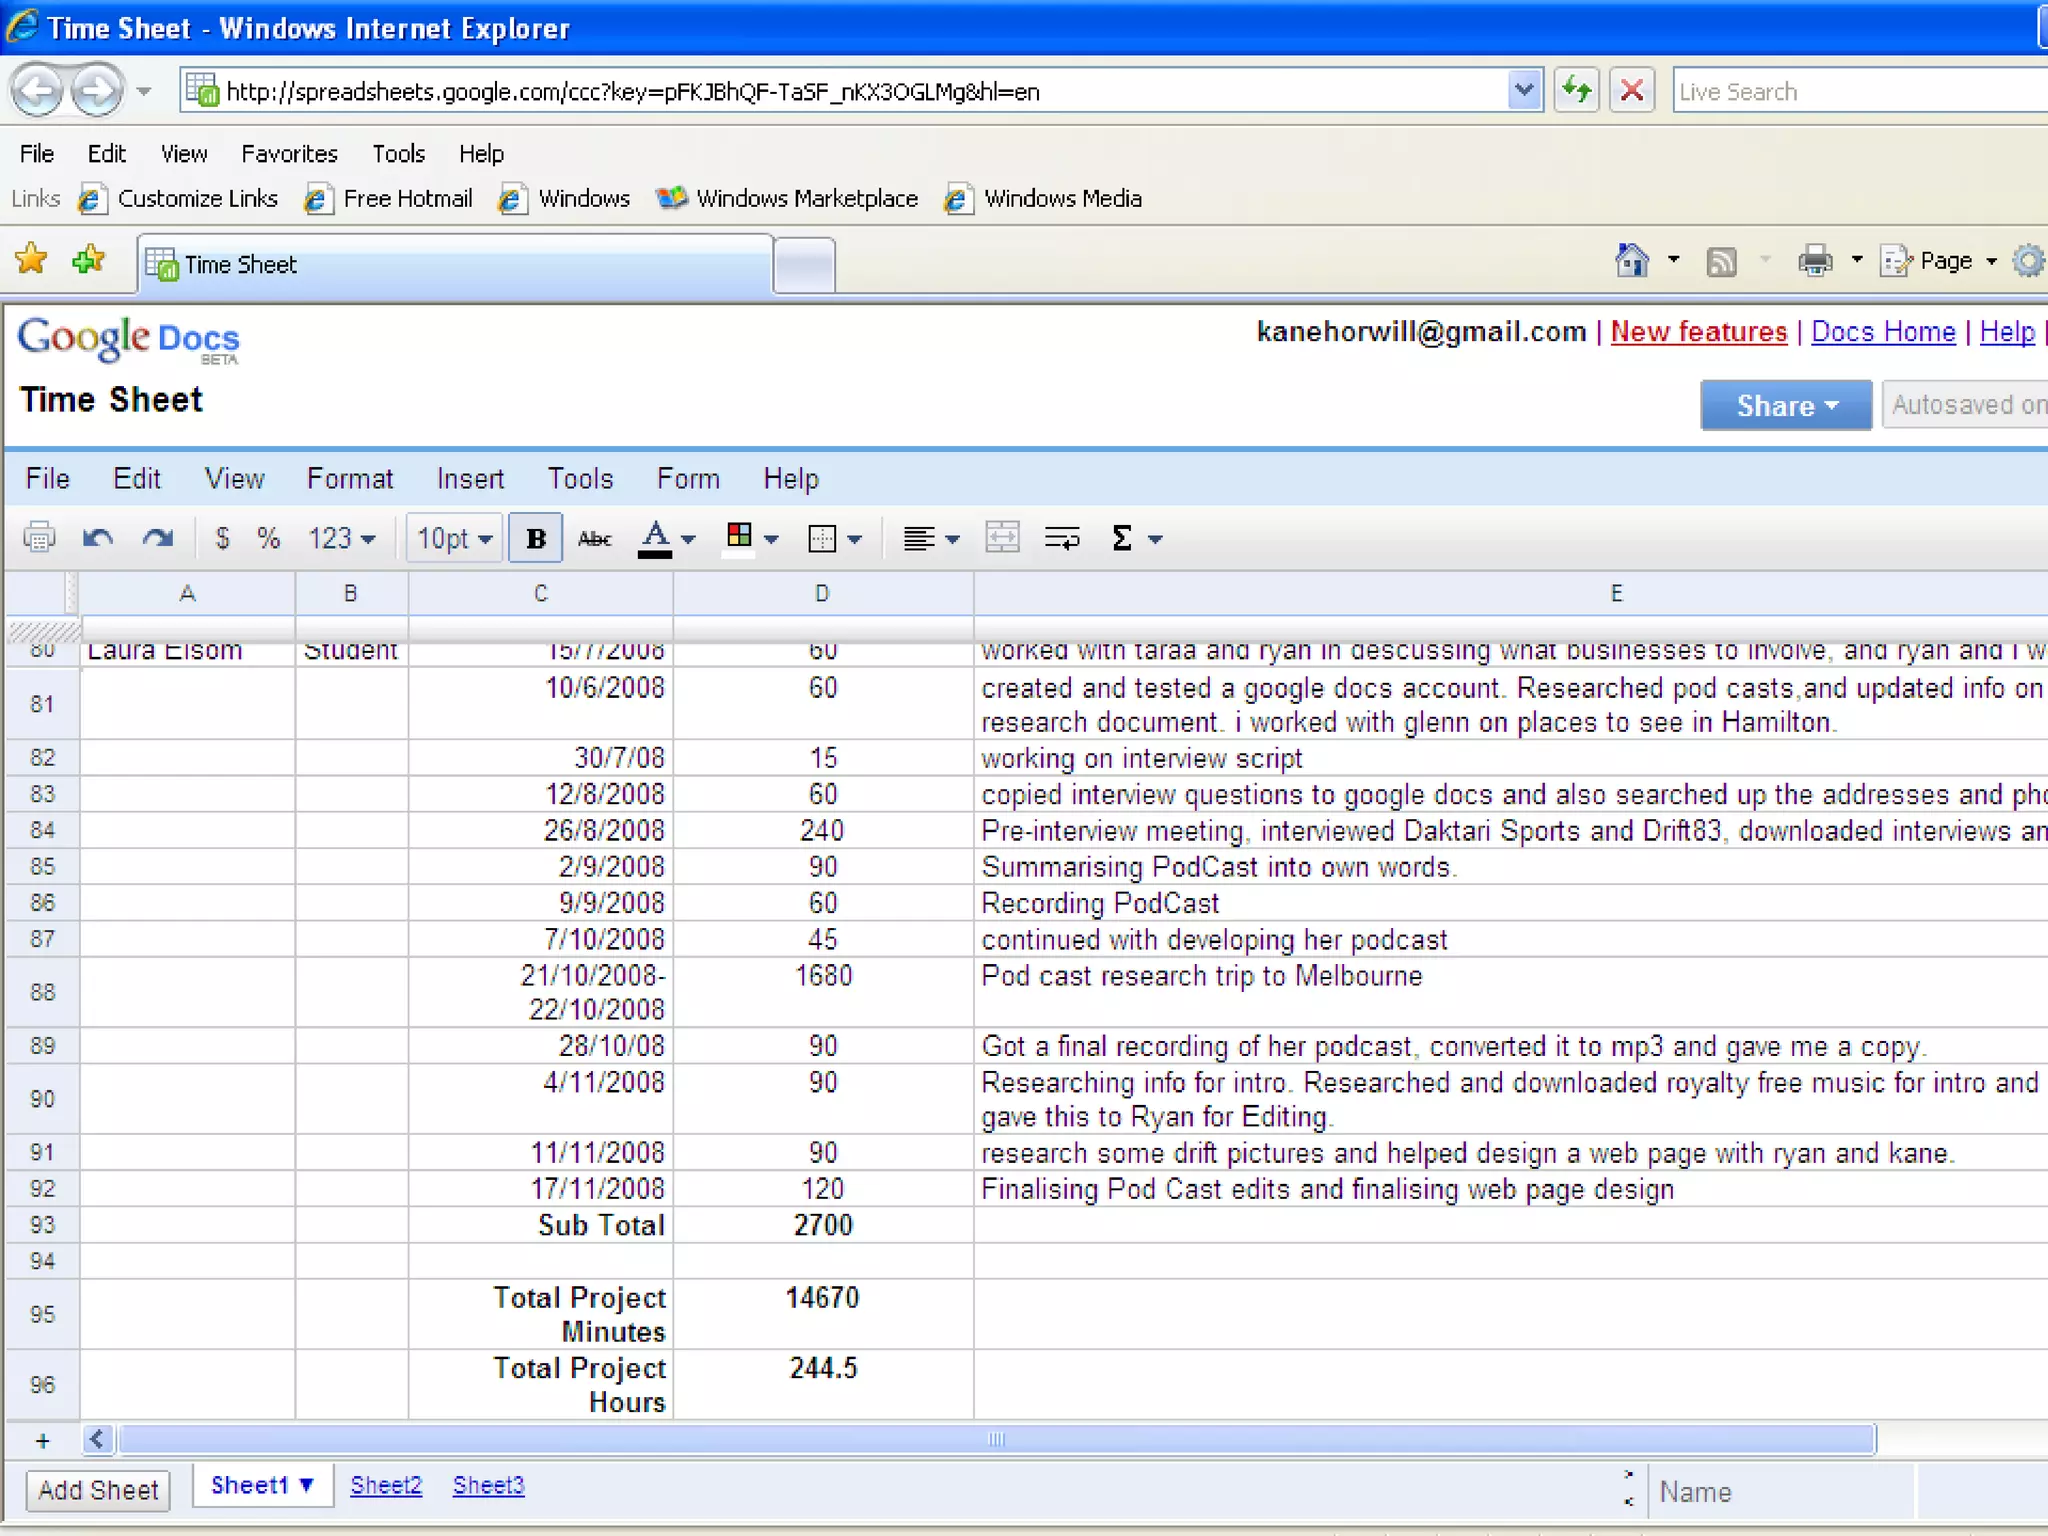The width and height of the screenshot is (2048, 1536).
Task: Toggle strikethrough Abc formatting
Action: (x=595, y=539)
